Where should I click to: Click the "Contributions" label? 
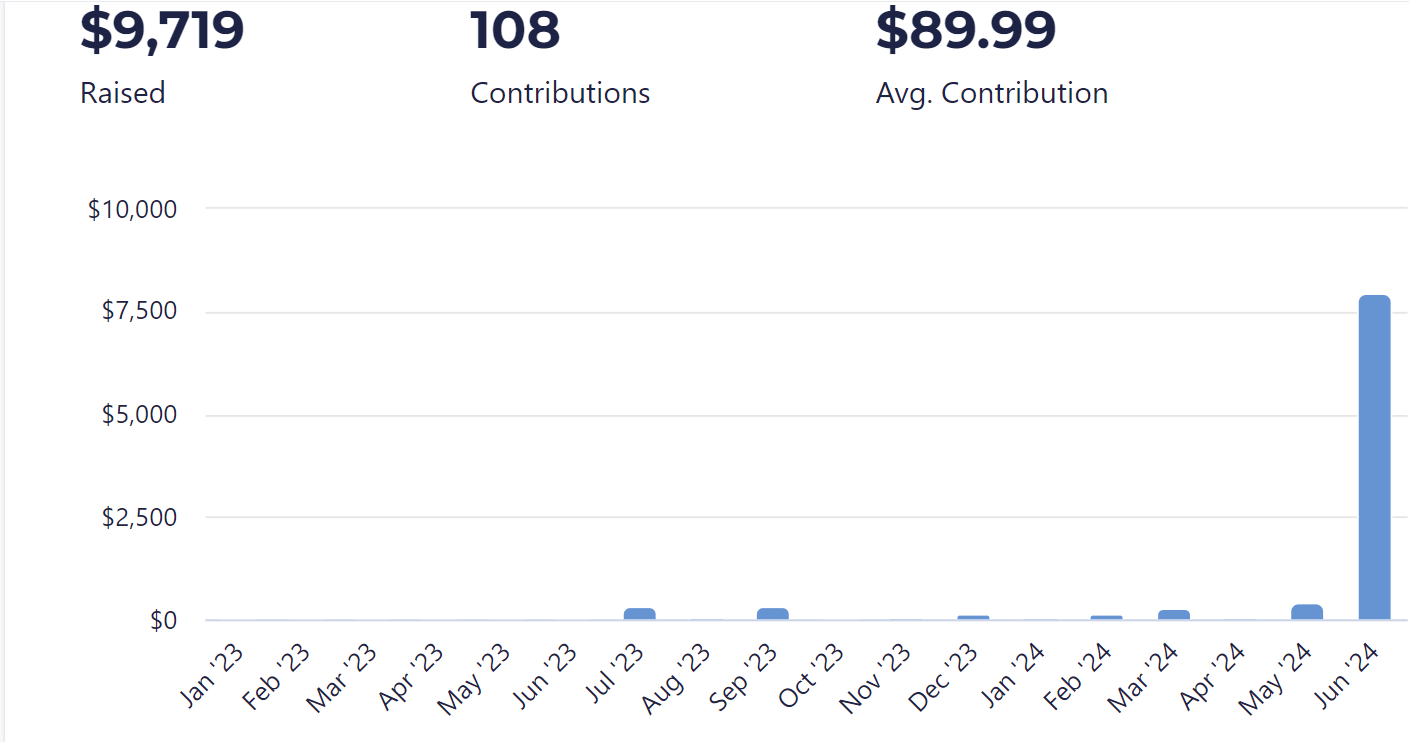click(560, 93)
